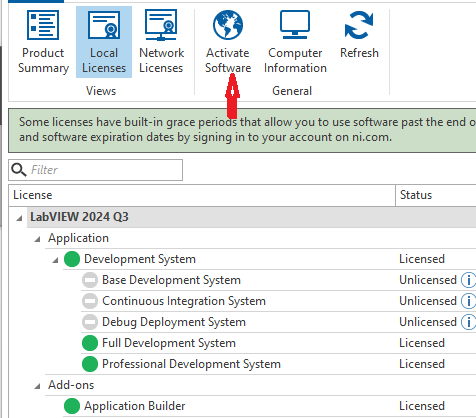Click the green Development System status dot
Viewport: 476px width, 418px height.
(72, 259)
